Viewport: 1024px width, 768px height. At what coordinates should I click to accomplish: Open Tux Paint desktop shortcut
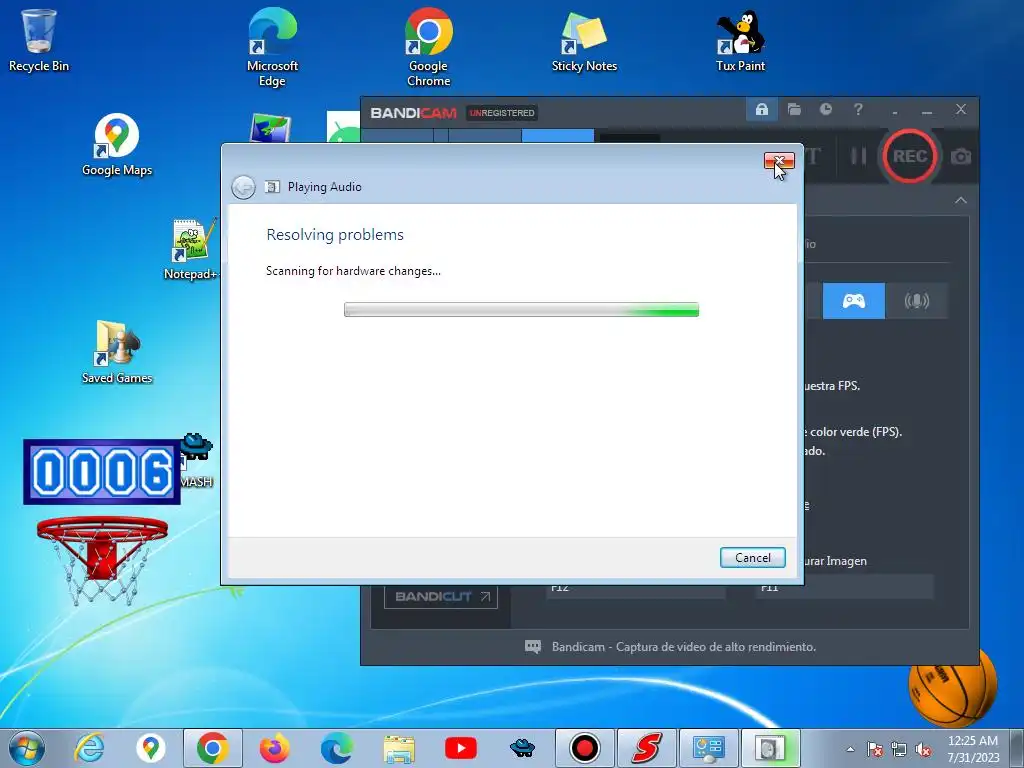tap(740, 40)
